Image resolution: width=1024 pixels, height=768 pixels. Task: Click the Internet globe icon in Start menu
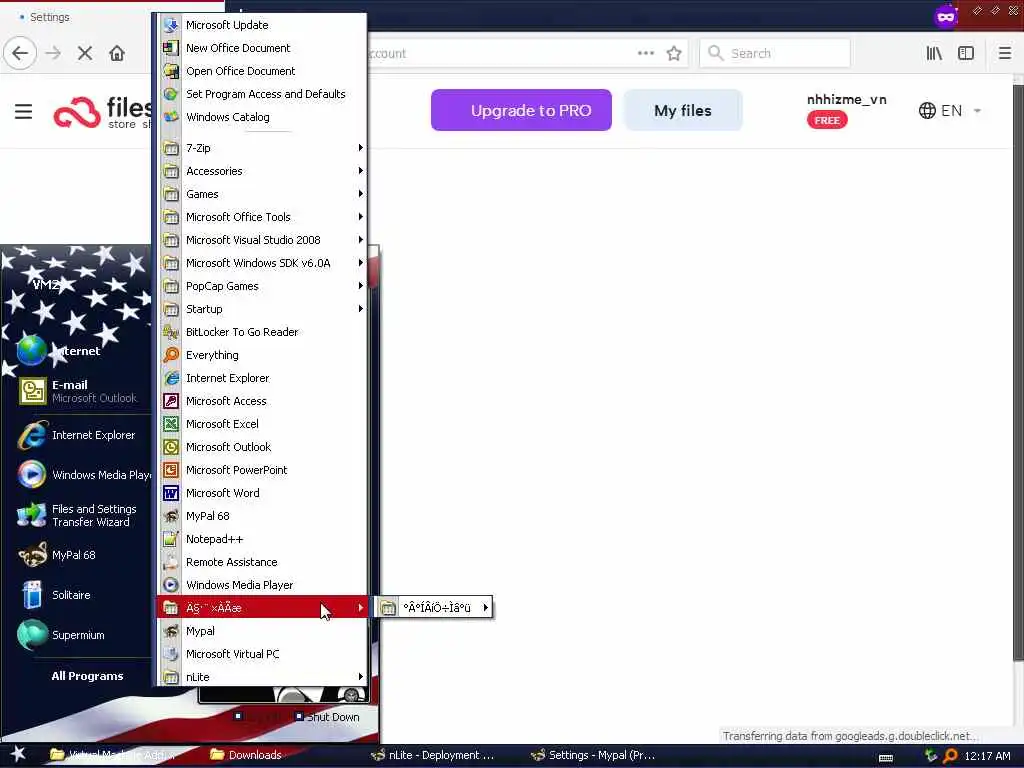point(31,351)
